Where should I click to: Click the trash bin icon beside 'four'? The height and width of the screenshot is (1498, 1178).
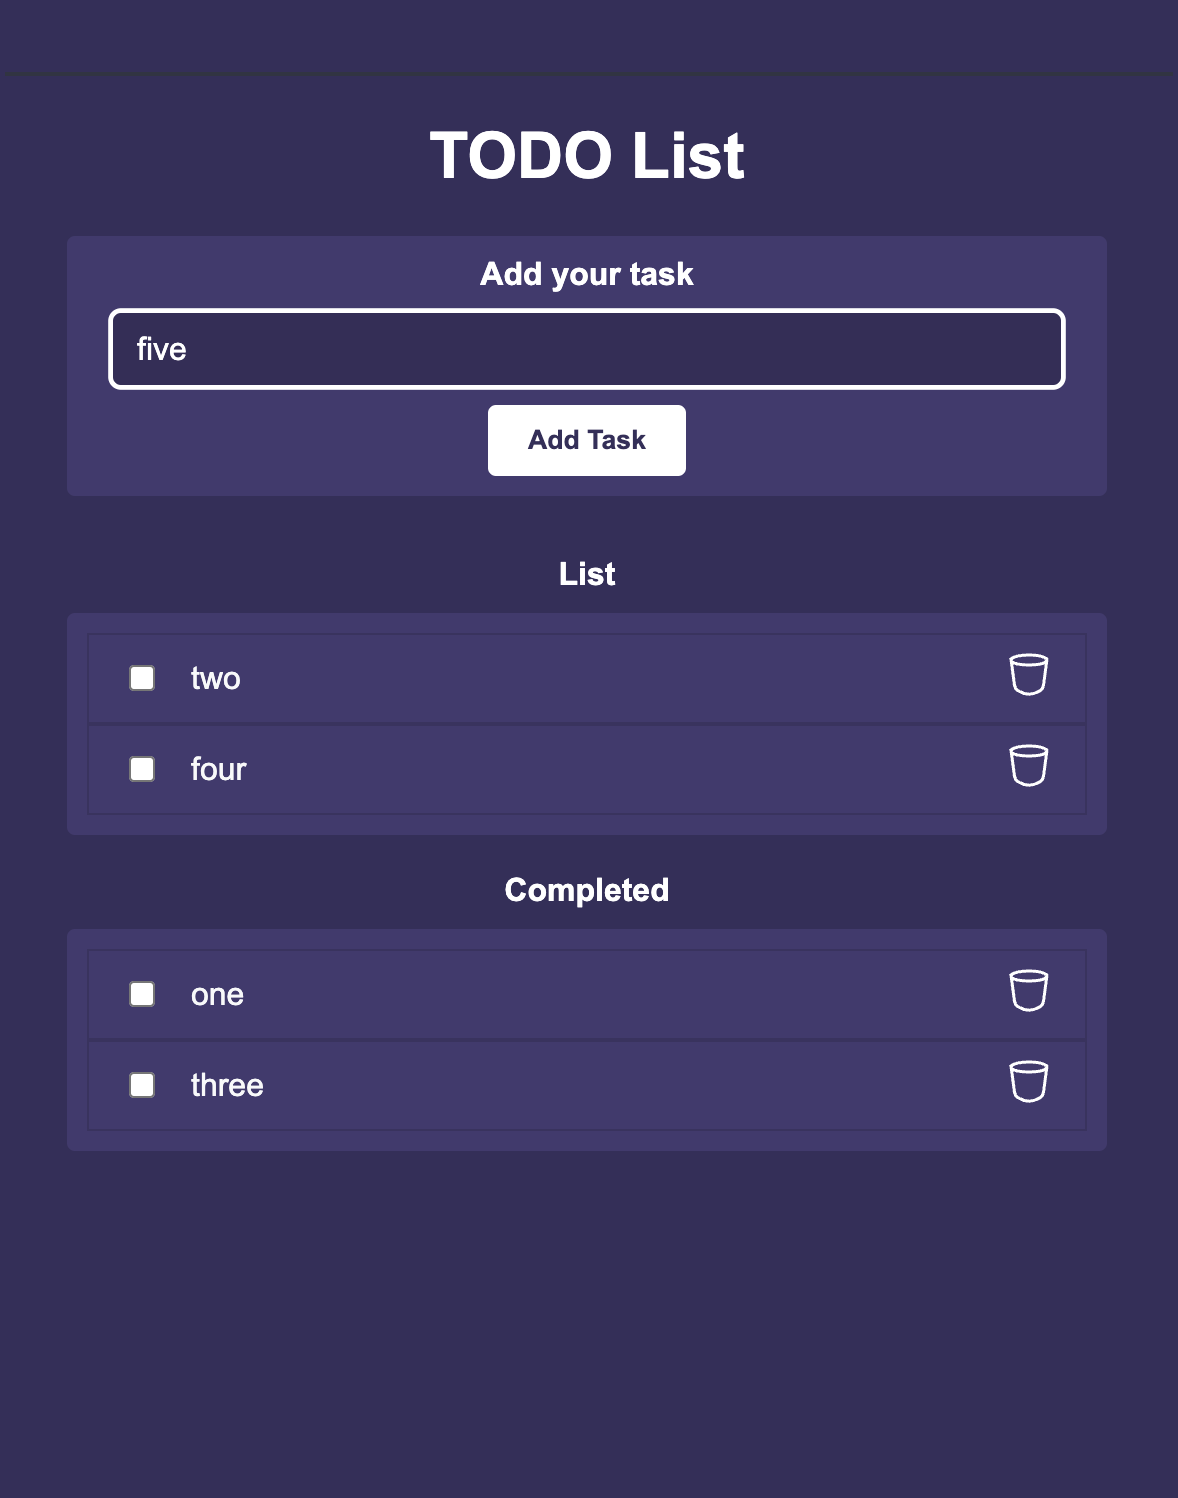(1028, 766)
